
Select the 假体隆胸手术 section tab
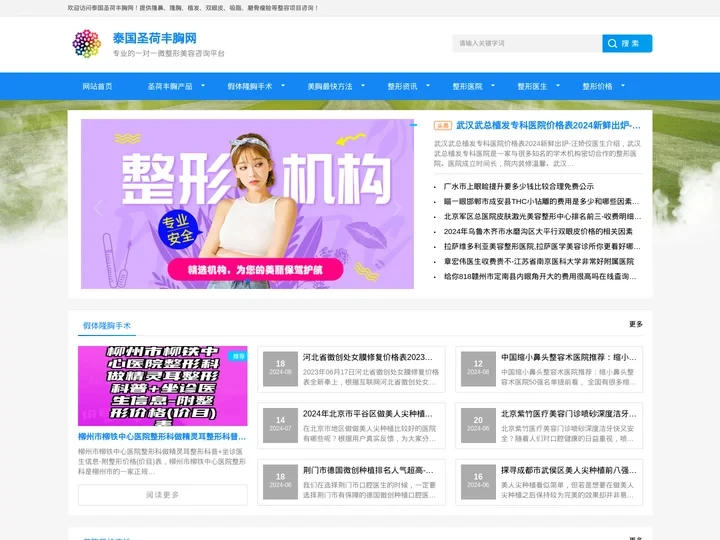[106, 325]
